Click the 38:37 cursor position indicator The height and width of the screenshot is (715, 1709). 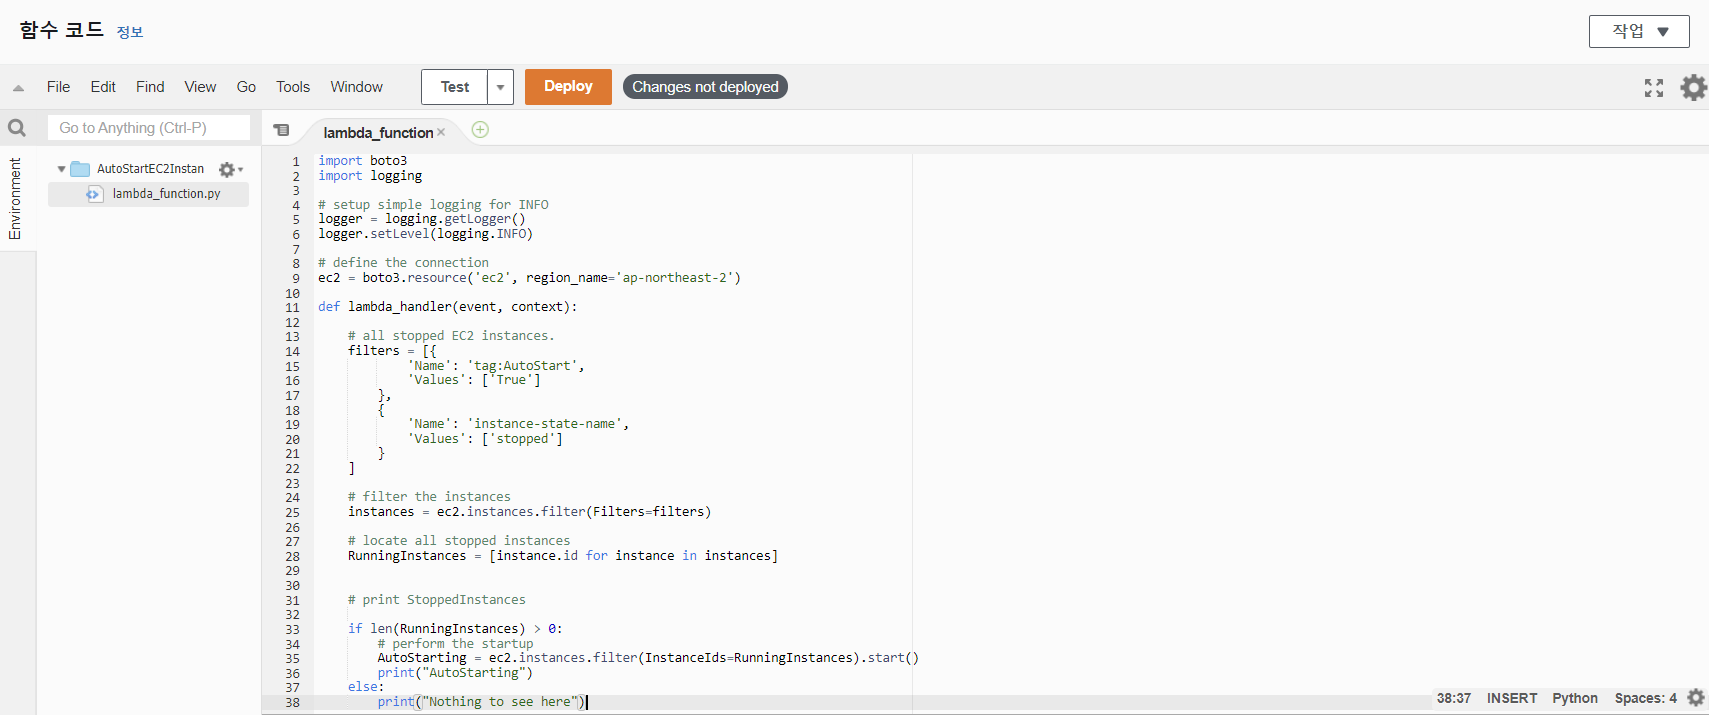click(1454, 698)
